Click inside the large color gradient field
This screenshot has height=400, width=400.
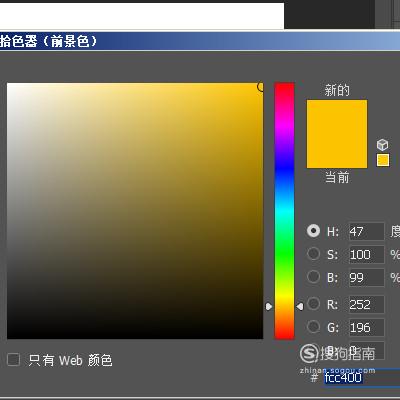point(135,211)
